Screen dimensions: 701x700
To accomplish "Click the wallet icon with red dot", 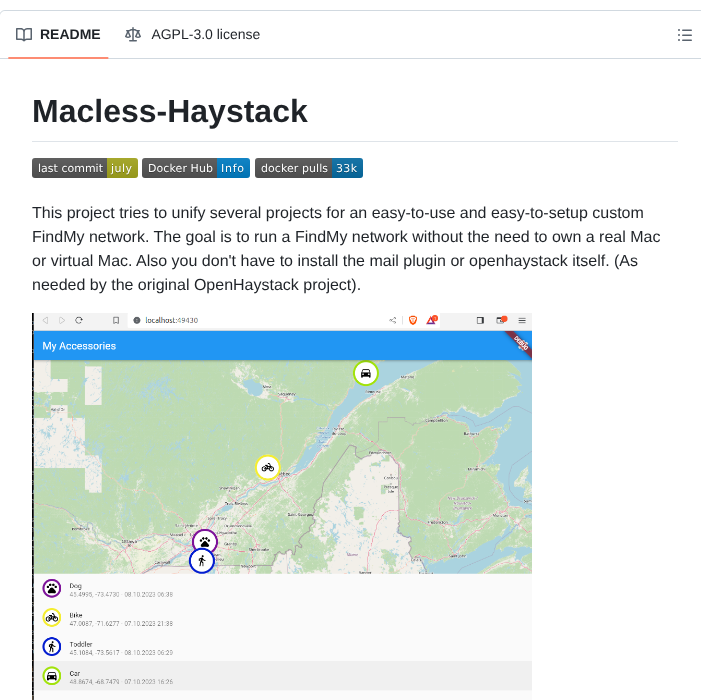I will click(x=501, y=320).
